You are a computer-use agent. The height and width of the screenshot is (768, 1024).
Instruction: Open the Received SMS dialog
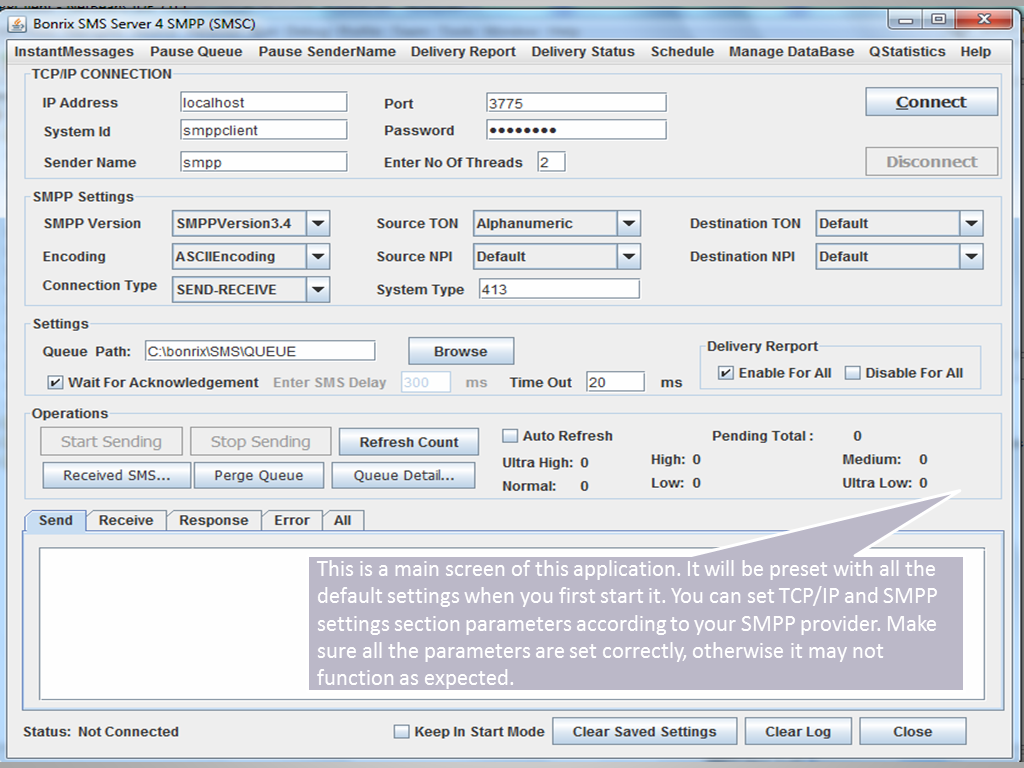pyautogui.click(x=117, y=475)
